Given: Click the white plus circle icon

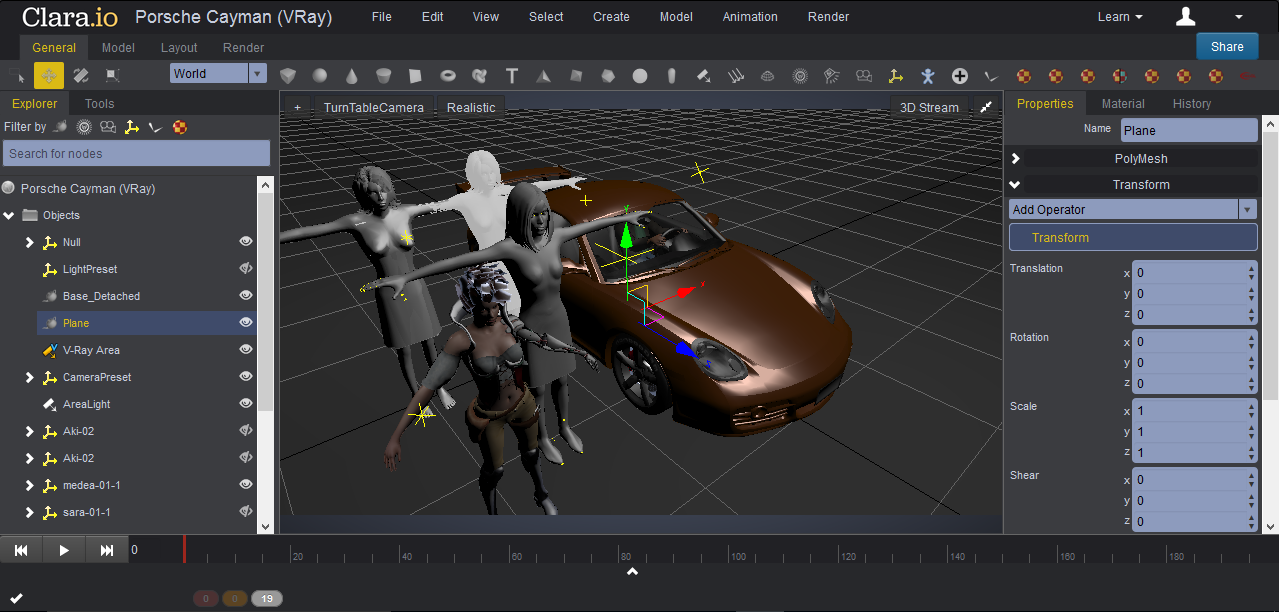Looking at the screenshot, I should click(960, 75).
